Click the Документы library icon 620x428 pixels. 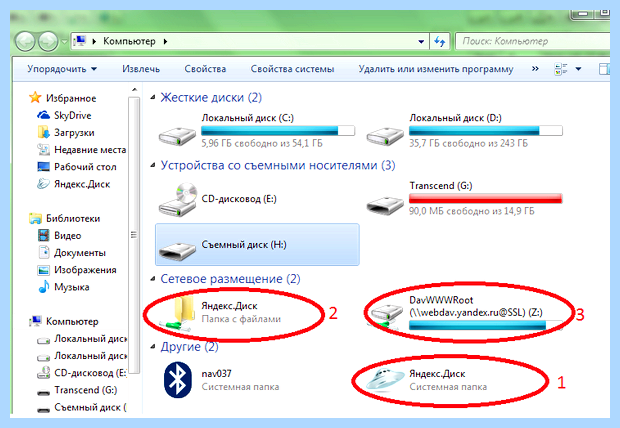44,252
